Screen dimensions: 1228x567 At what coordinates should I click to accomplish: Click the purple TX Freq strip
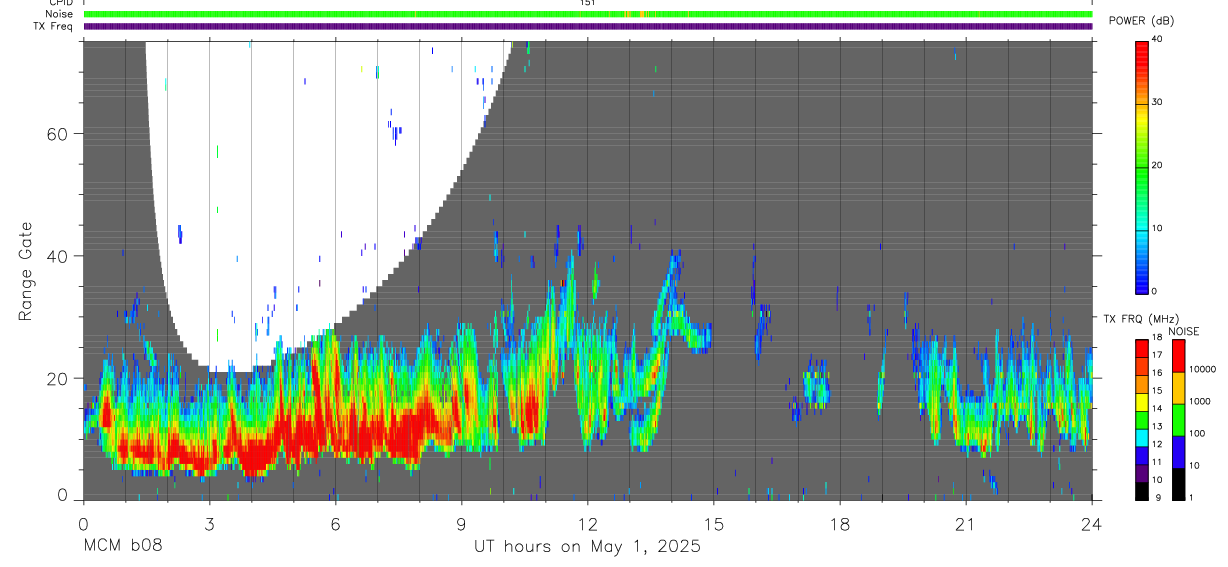coord(588,26)
